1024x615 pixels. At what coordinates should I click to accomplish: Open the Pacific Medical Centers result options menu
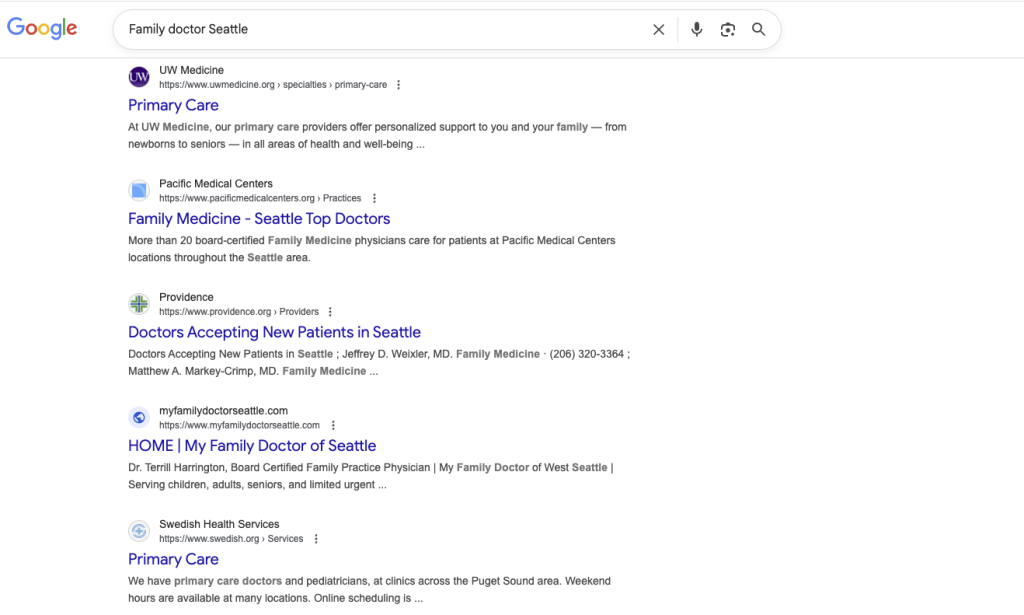pyautogui.click(x=373, y=198)
